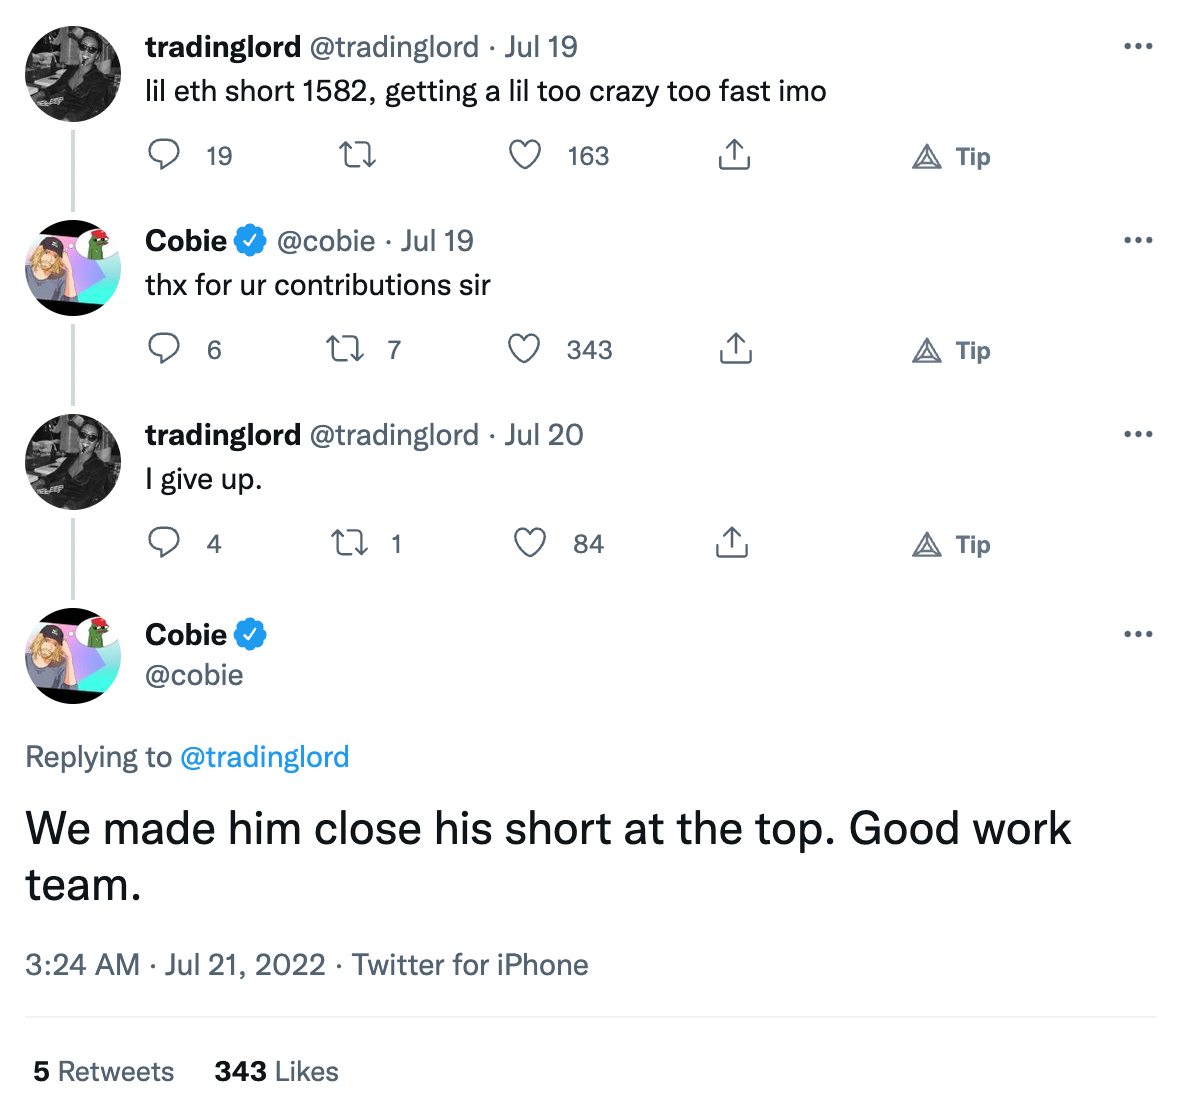Retweet tradinglord's Jul 19 tweet
This screenshot has height=1102, width=1184.
(x=357, y=155)
